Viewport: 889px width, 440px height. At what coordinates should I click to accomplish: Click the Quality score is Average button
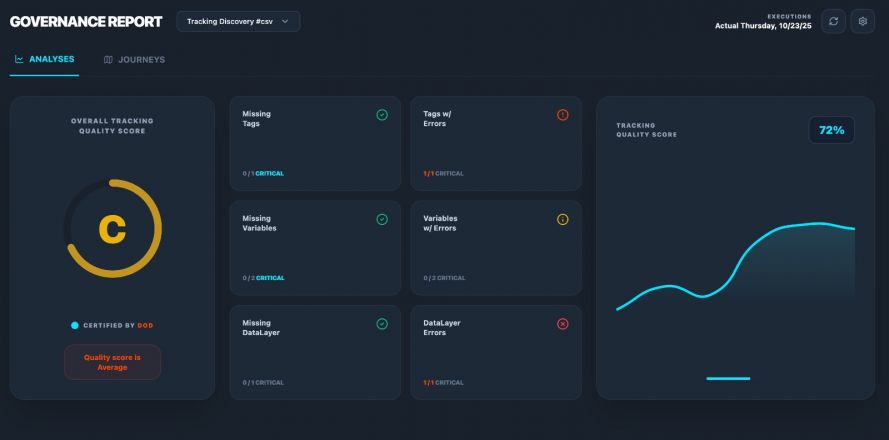point(112,362)
